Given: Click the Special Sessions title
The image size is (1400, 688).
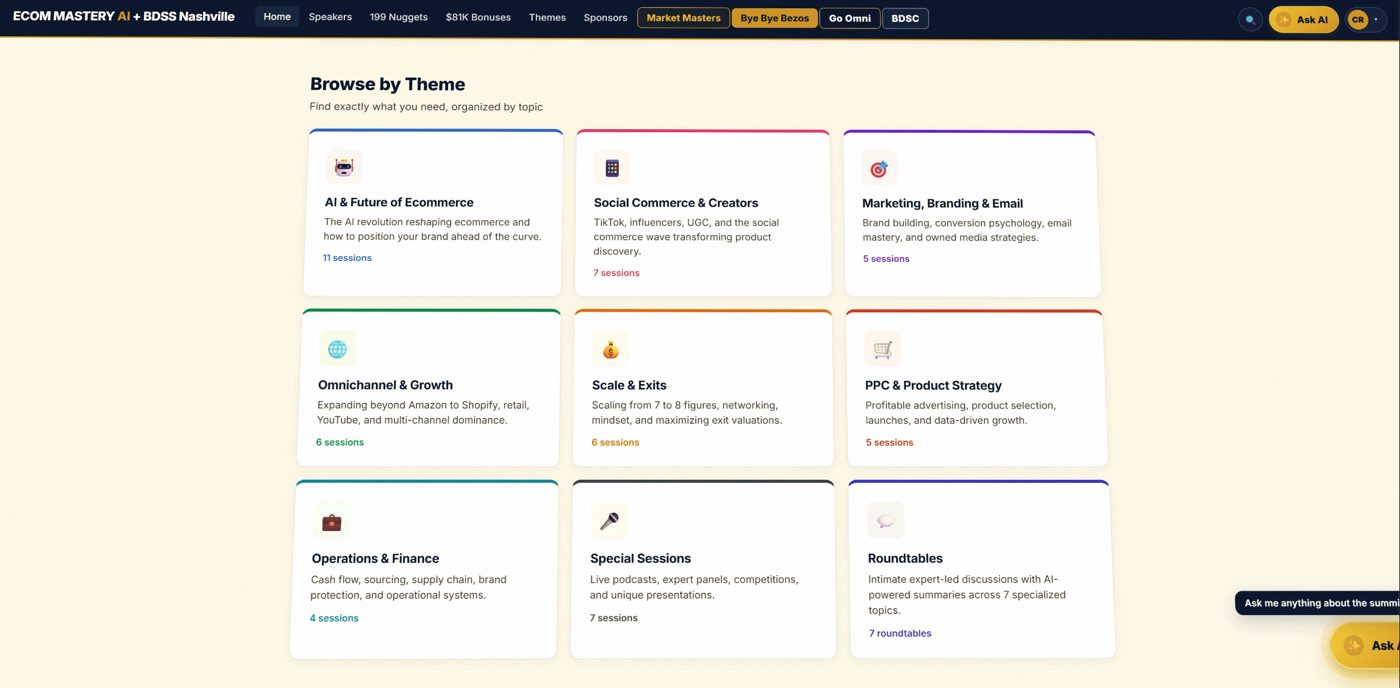Looking at the screenshot, I should 640,558.
